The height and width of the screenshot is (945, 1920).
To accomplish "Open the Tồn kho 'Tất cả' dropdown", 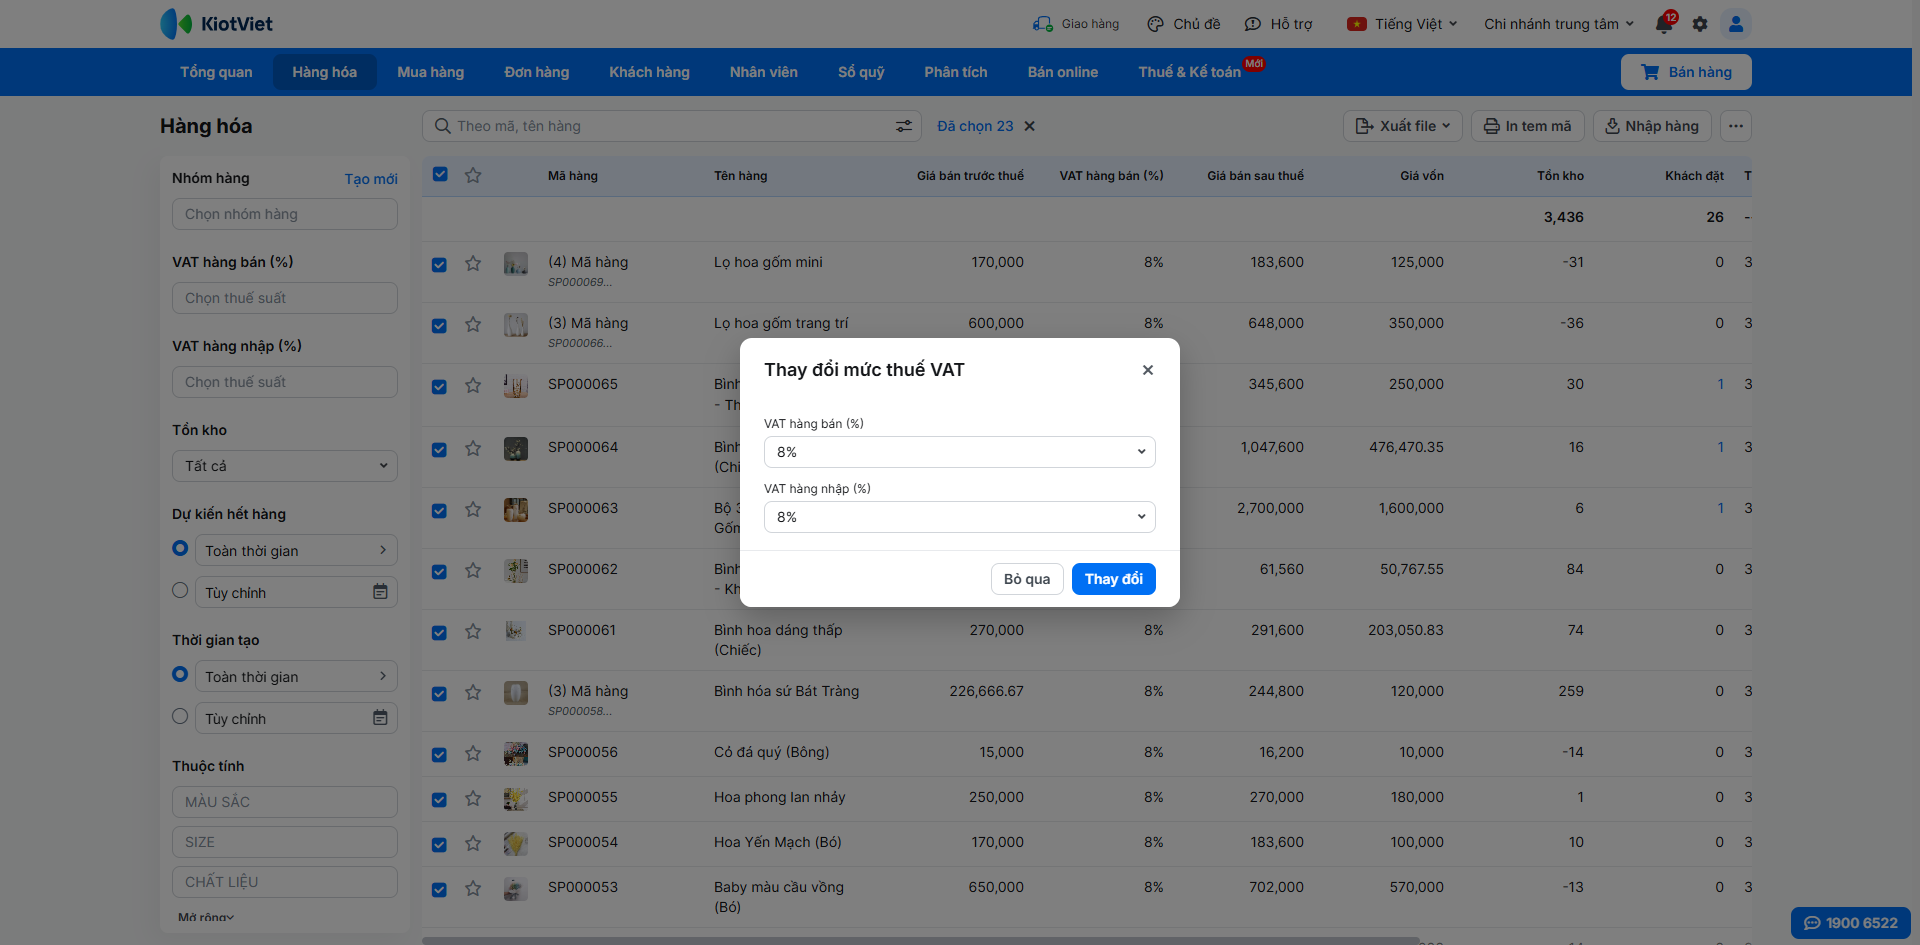I will [285, 466].
